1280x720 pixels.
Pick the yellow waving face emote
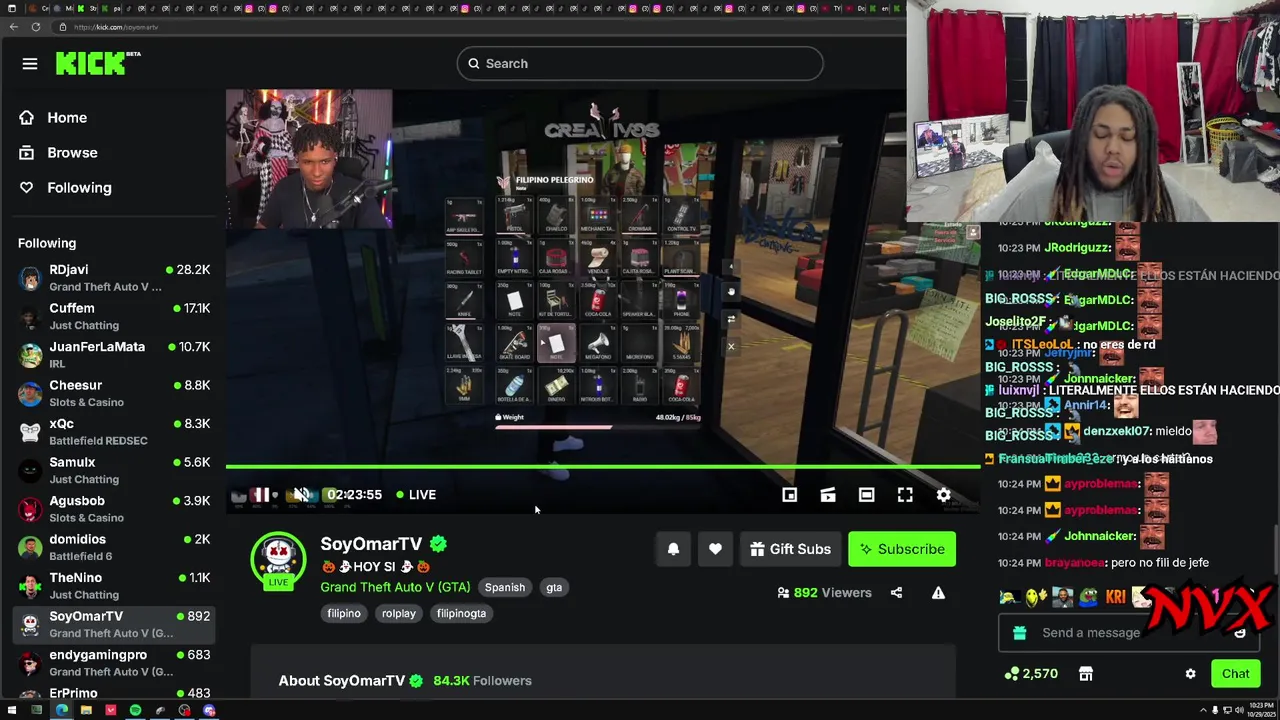[x=1035, y=597]
